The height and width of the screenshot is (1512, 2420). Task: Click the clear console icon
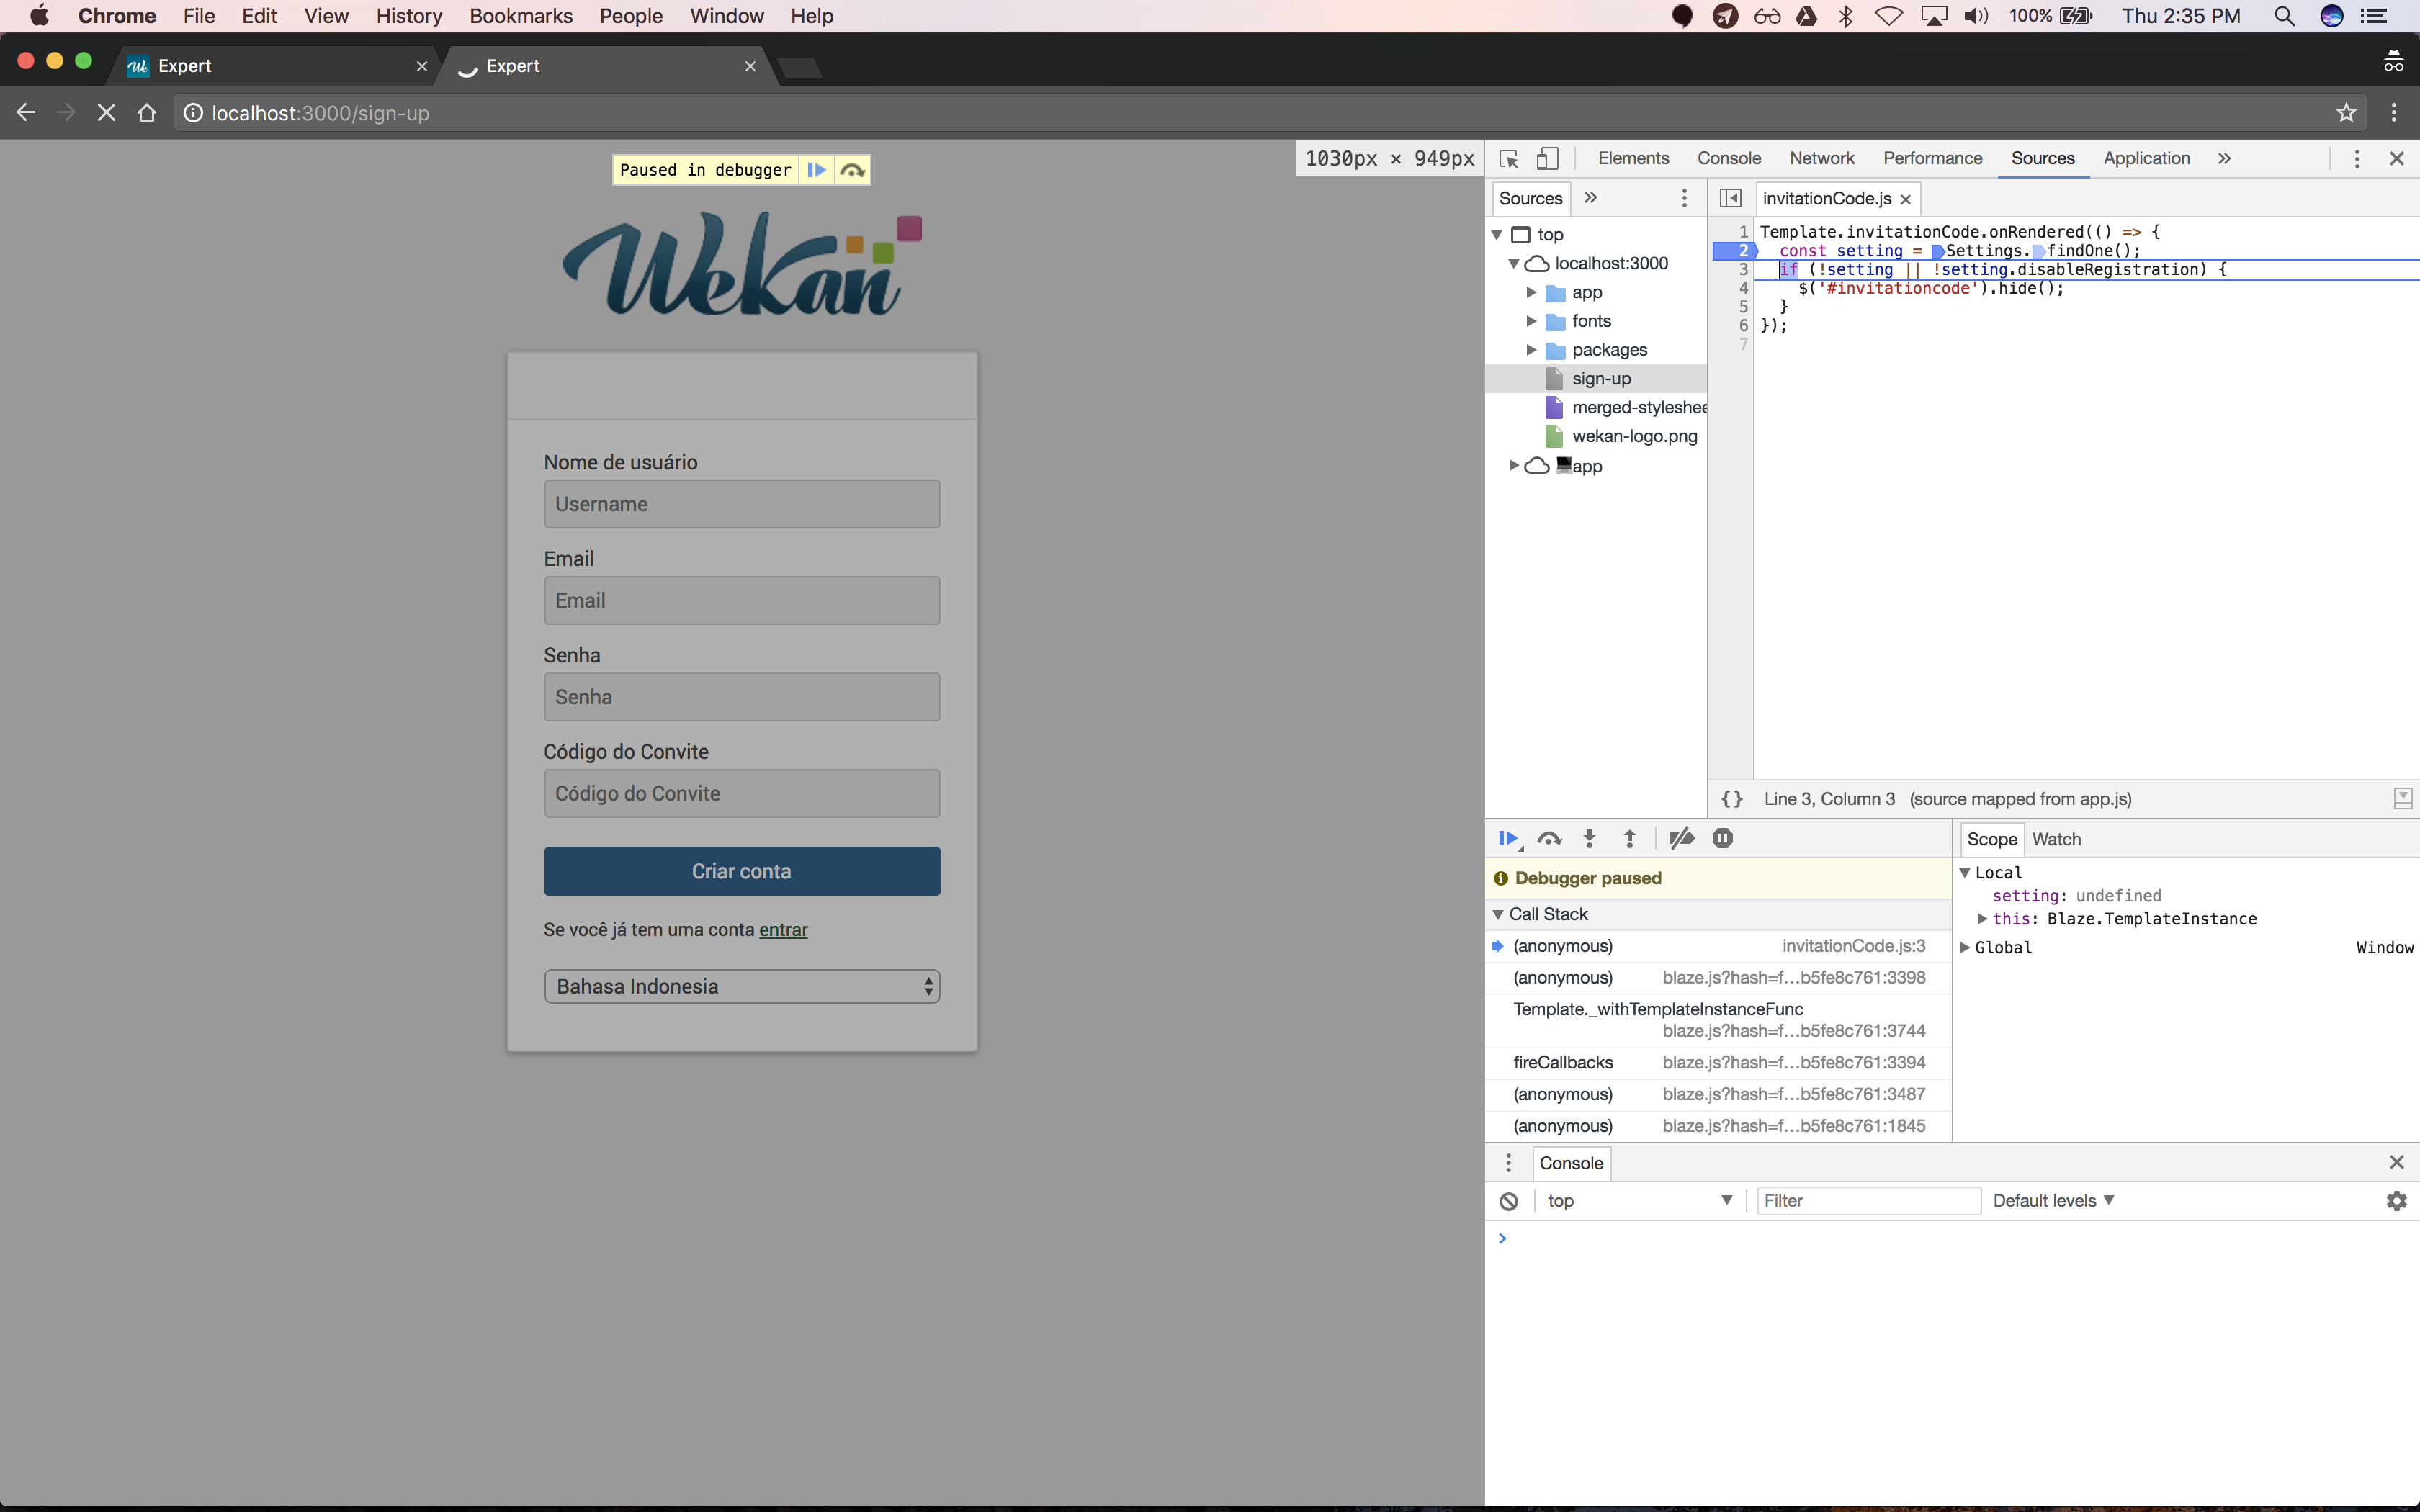click(x=1508, y=1200)
